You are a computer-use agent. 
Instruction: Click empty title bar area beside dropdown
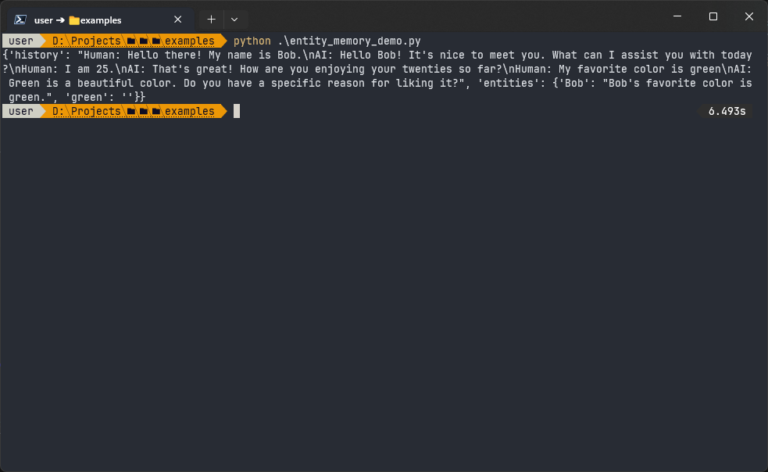[x=450, y=18]
